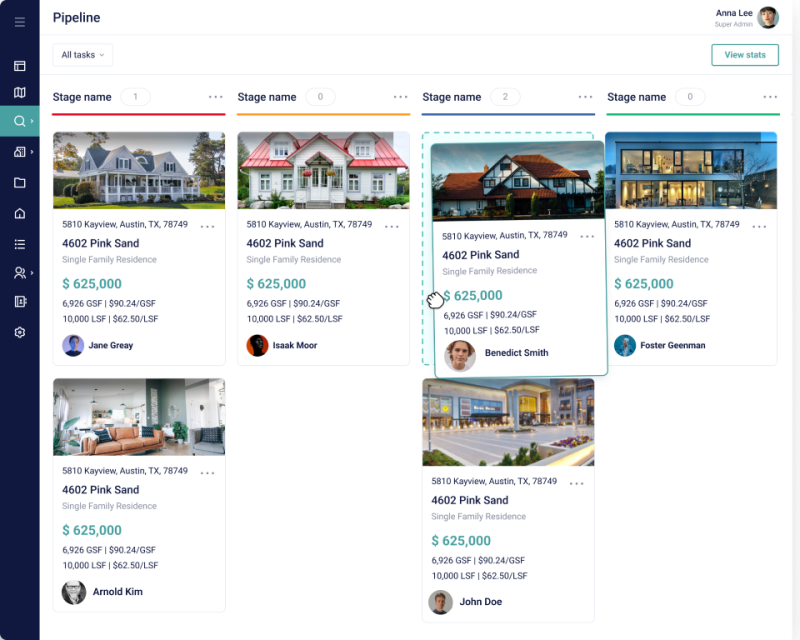The height and width of the screenshot is (640, 800).
Task: Select the media gallery icon in the sidebar
Action: pos(19,151)
